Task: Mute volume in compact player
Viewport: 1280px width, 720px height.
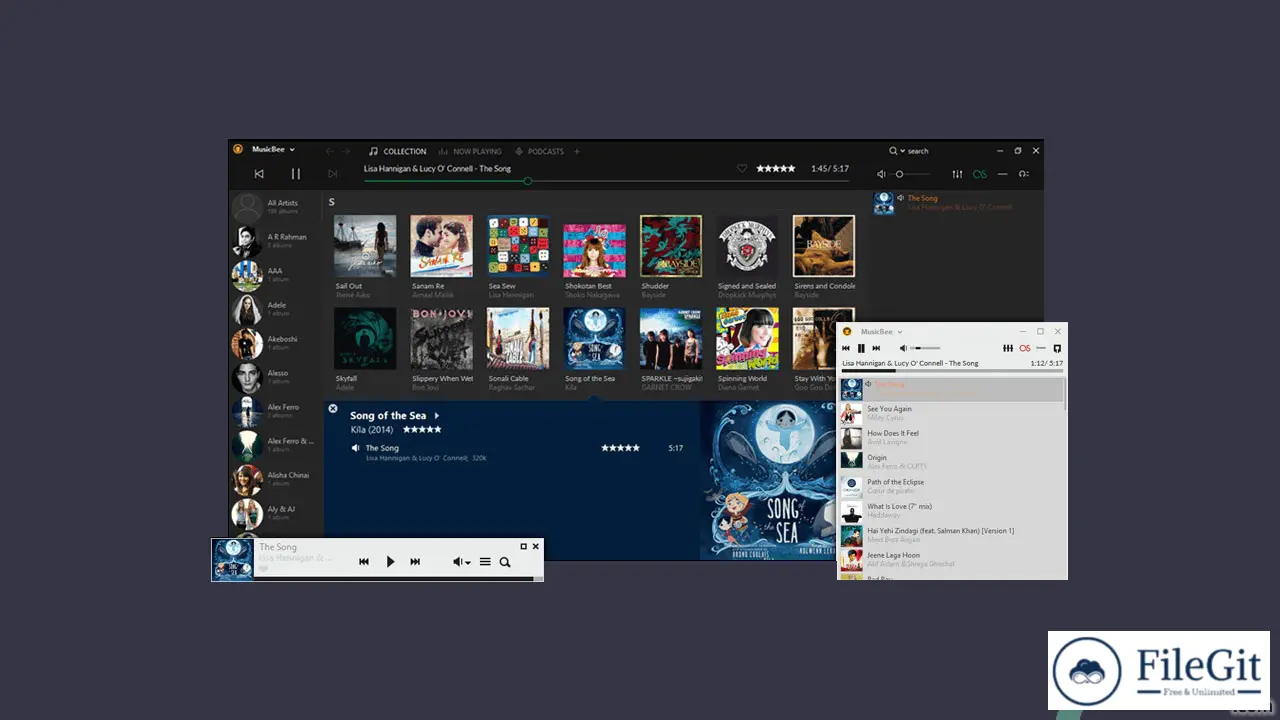Action: [903, 348]
